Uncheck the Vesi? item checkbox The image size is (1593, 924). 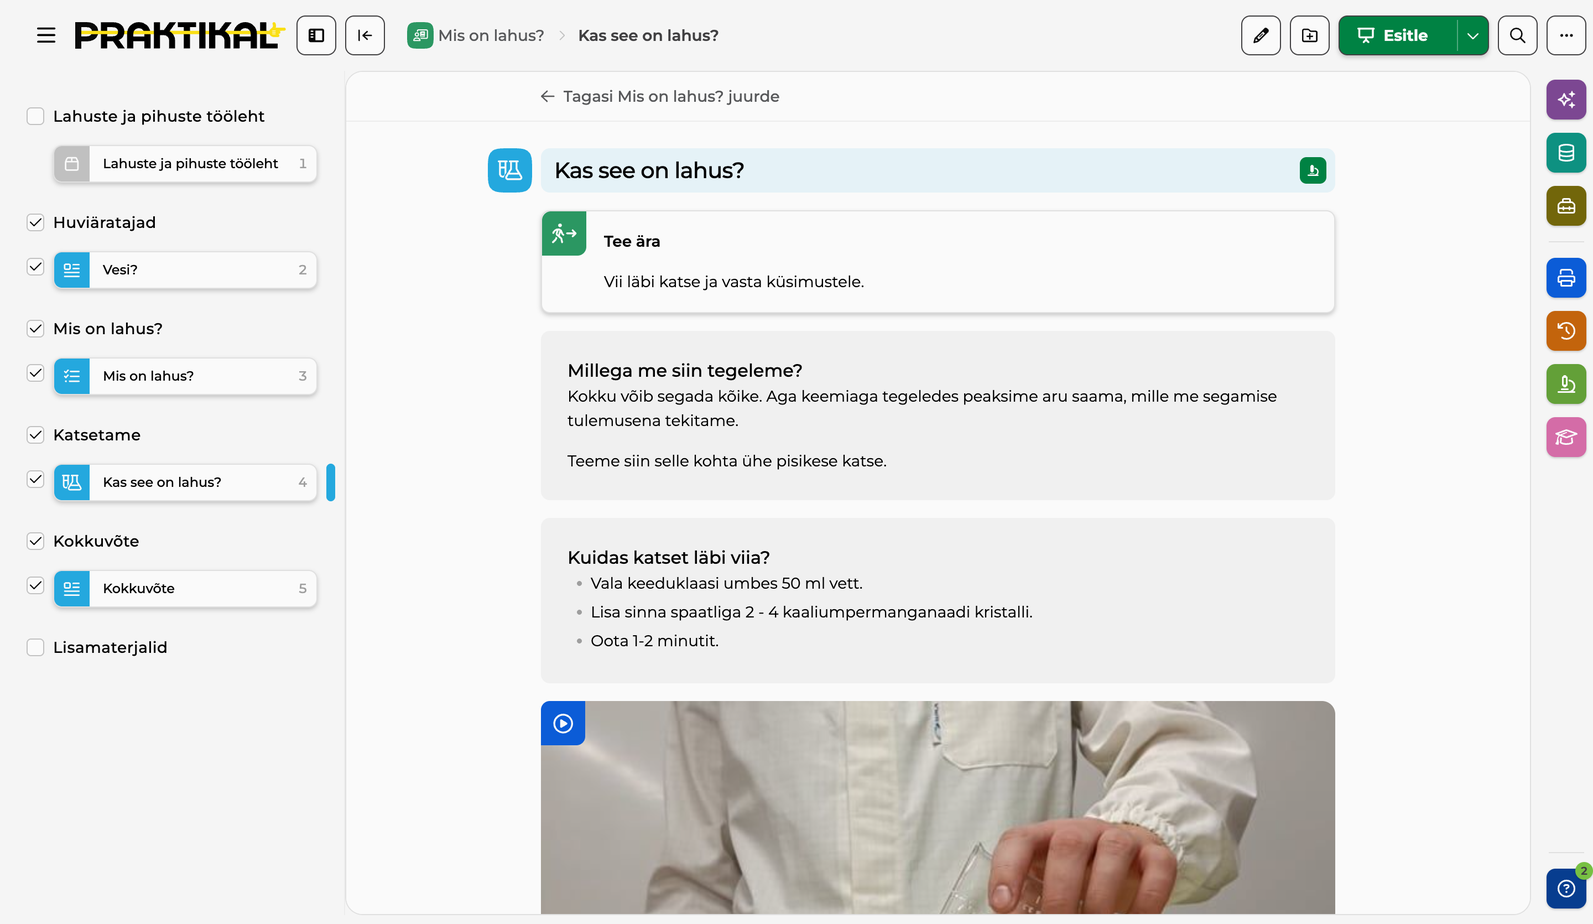[x=35, y=267]
